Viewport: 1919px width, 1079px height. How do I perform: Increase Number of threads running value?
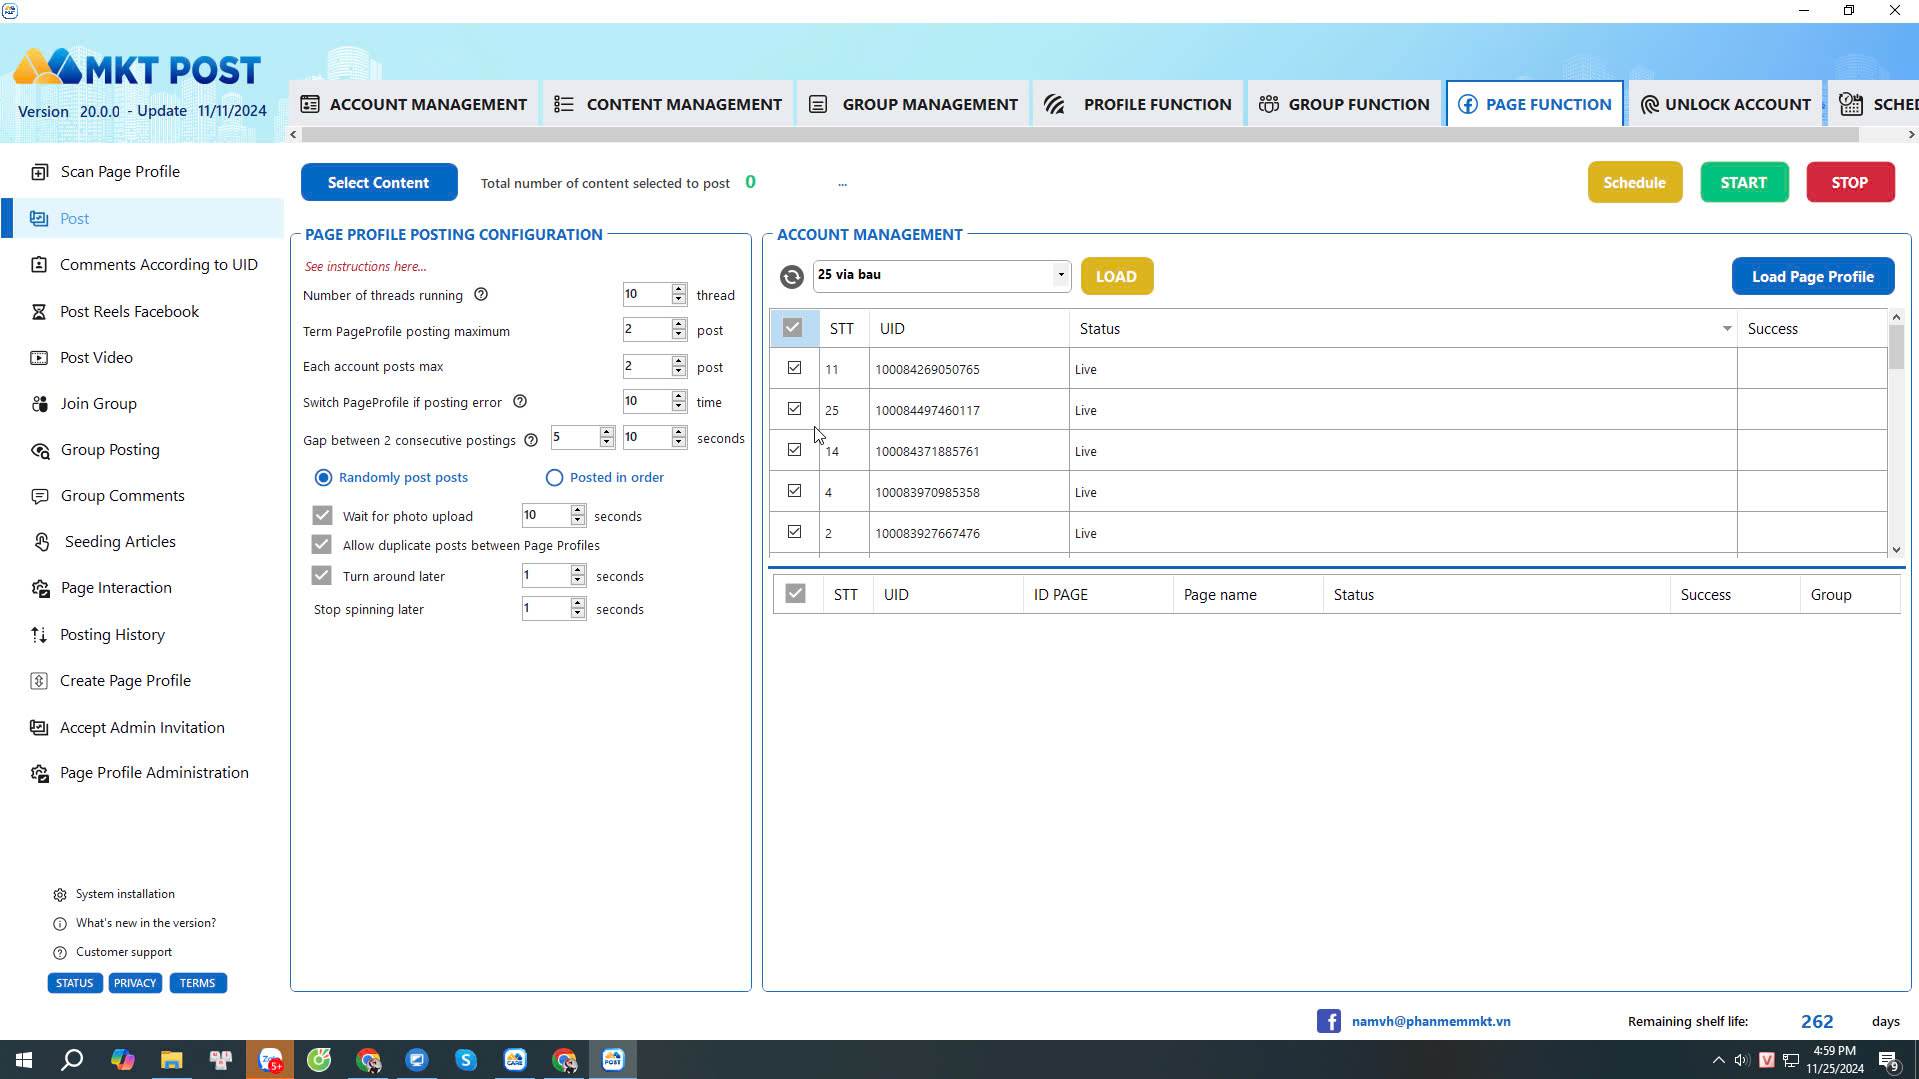pyautogui.click(x=679, y=289)
